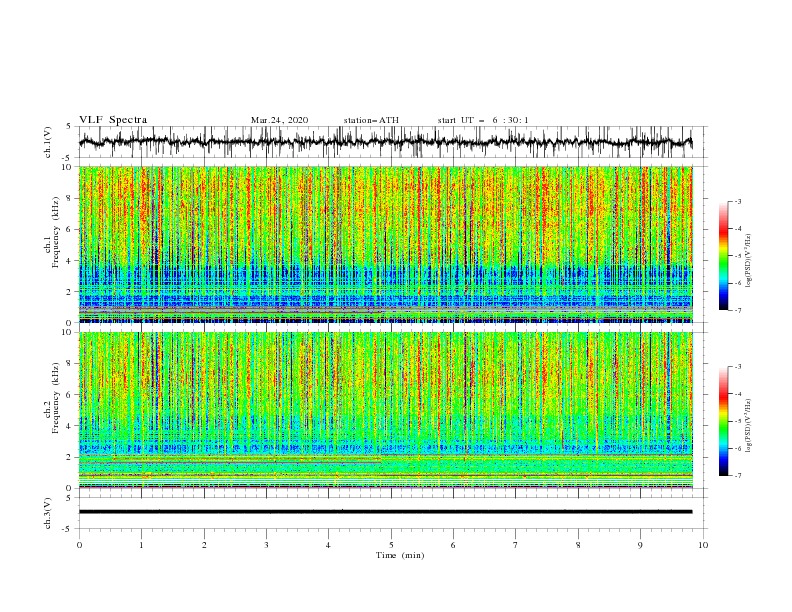Click time axis tick label "8"
Image resolution: width=792 pixels, height=612 pixels.
[x=578, y=545]
